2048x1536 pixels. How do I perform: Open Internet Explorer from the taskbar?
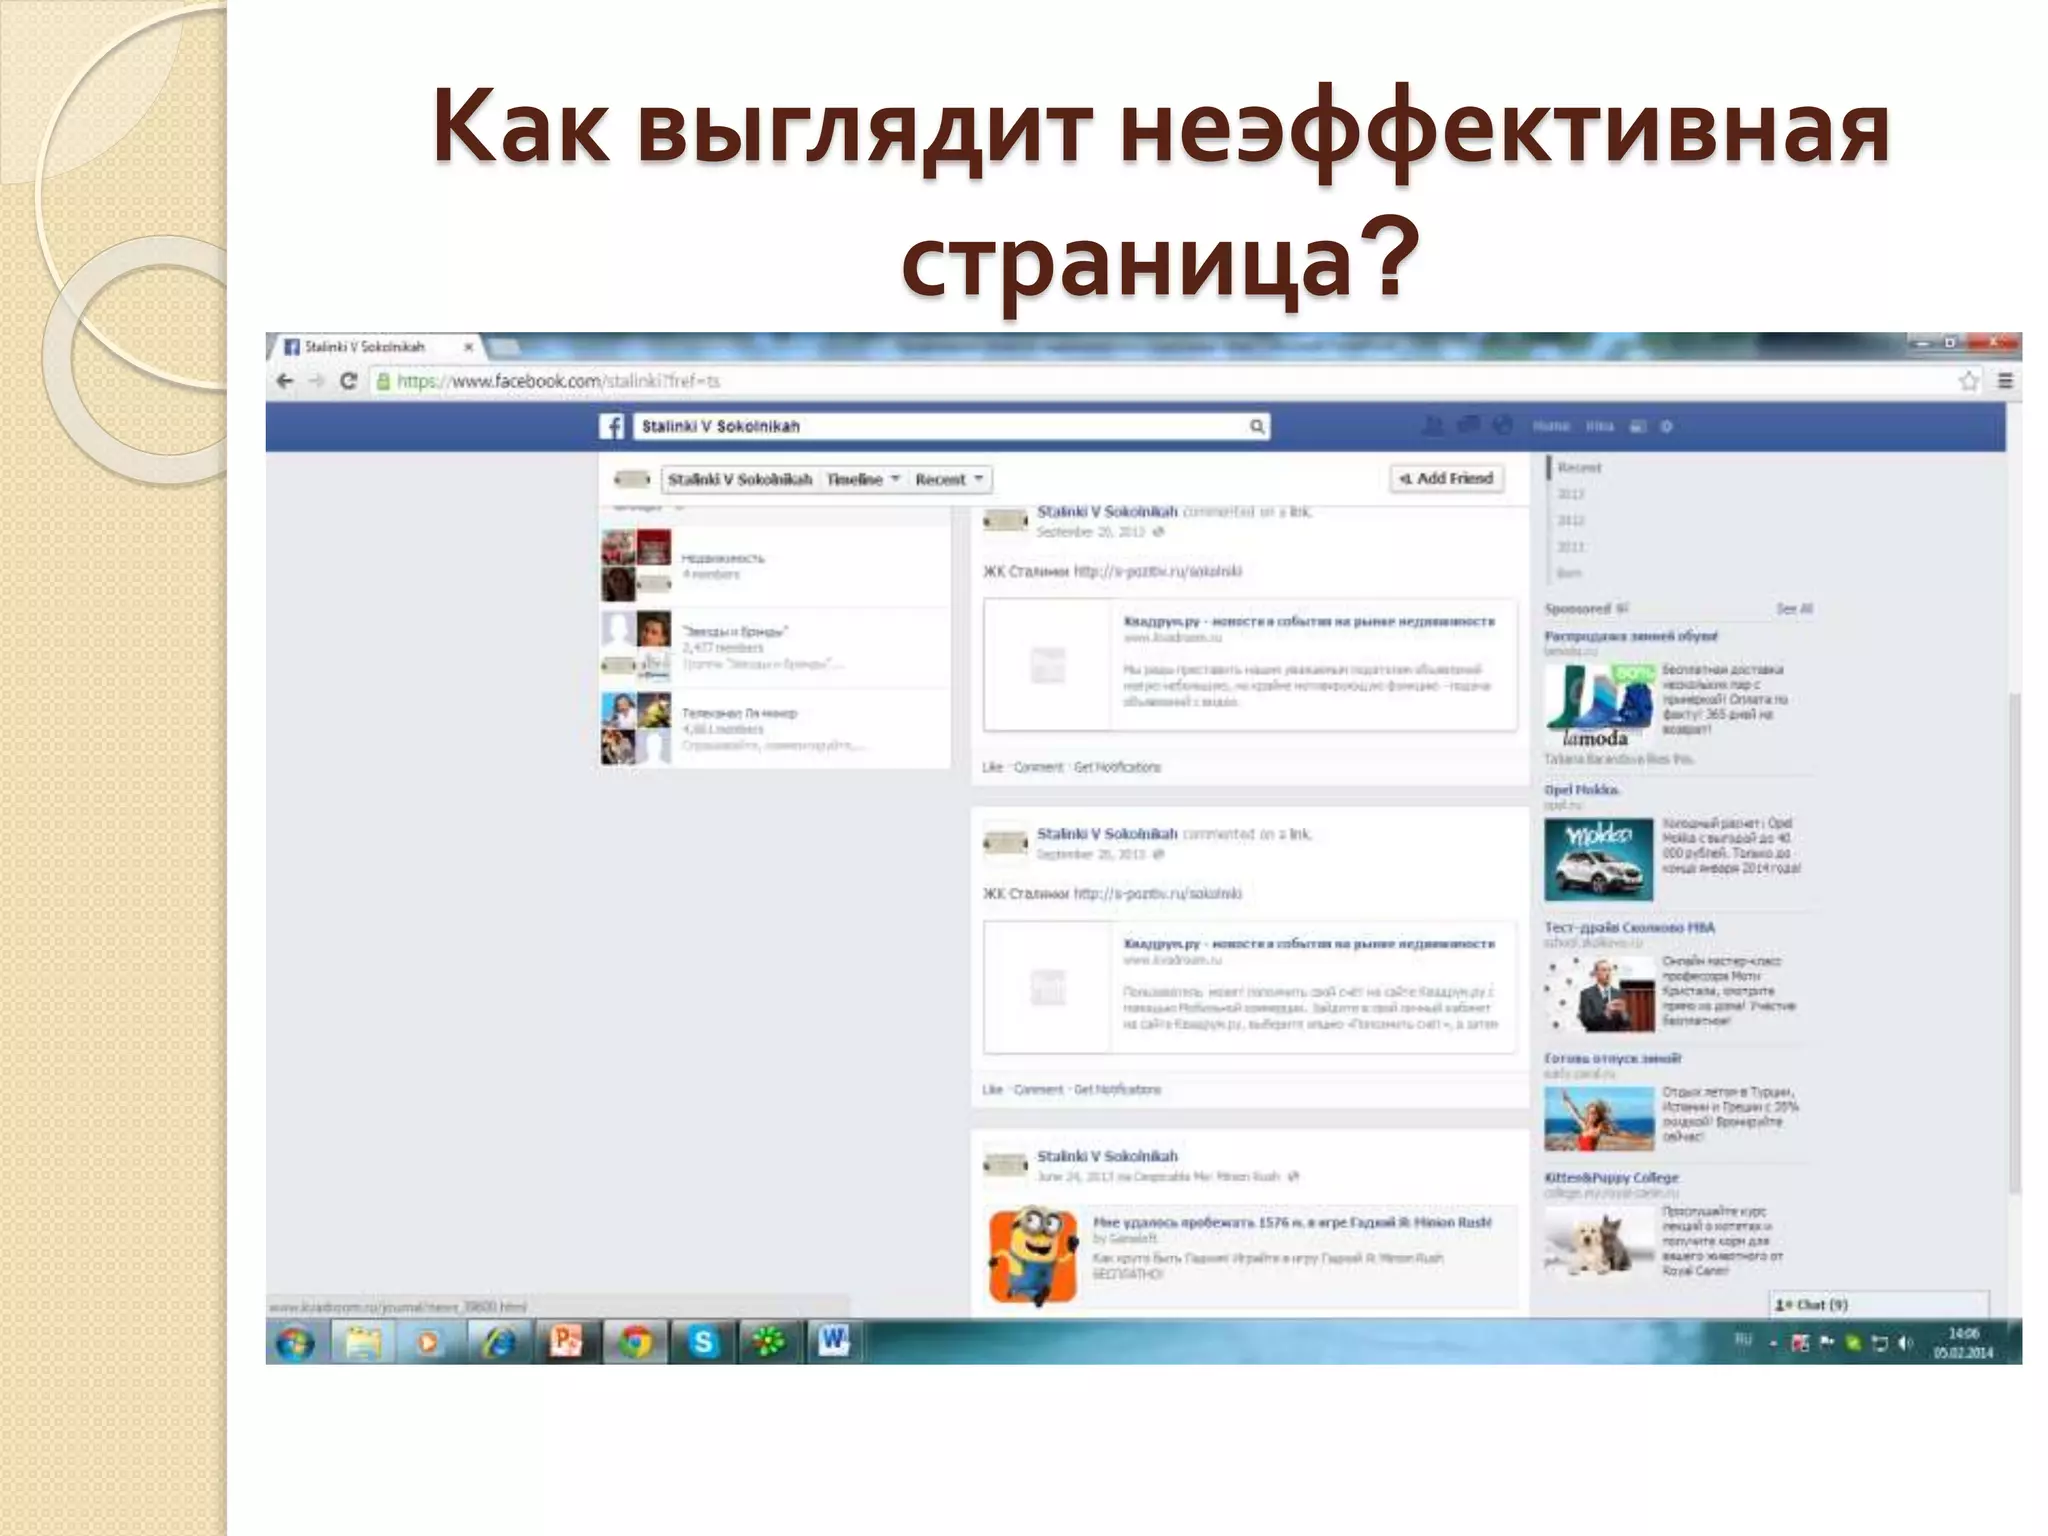click(497, 1343)
